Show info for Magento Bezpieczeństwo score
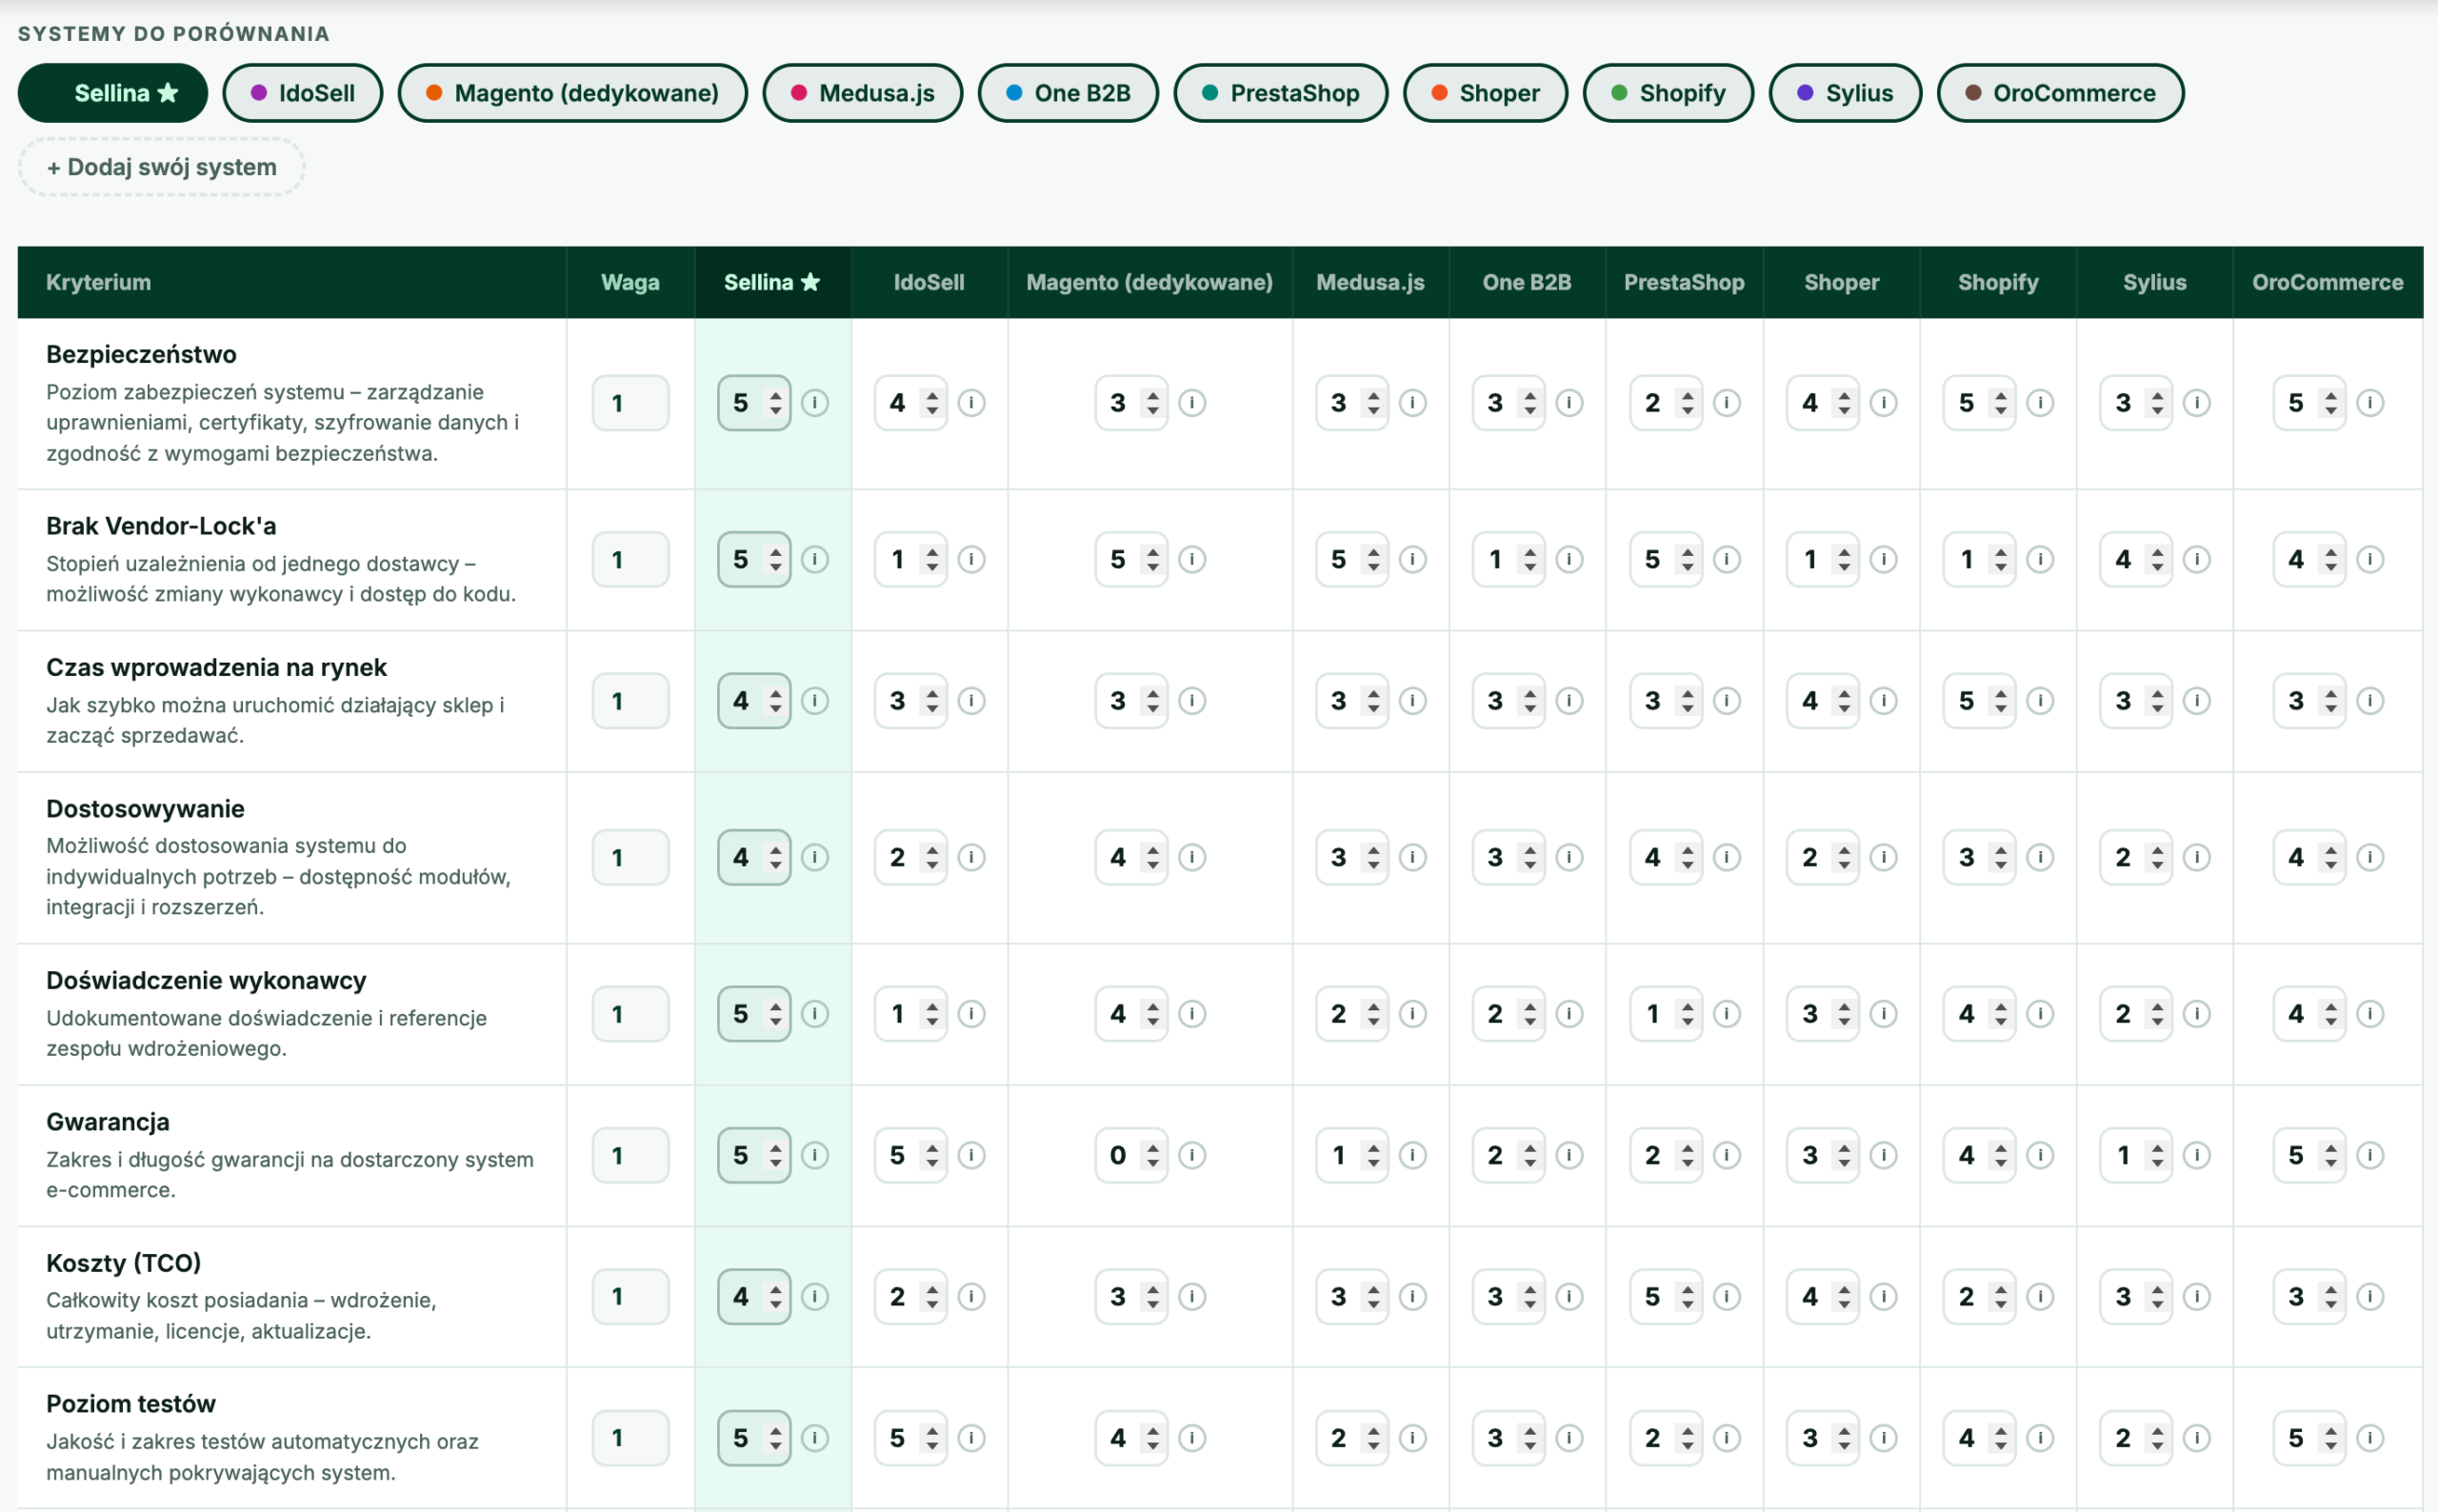Viewport: 2438px width, 1512px height. click(x=1192, y=403)
